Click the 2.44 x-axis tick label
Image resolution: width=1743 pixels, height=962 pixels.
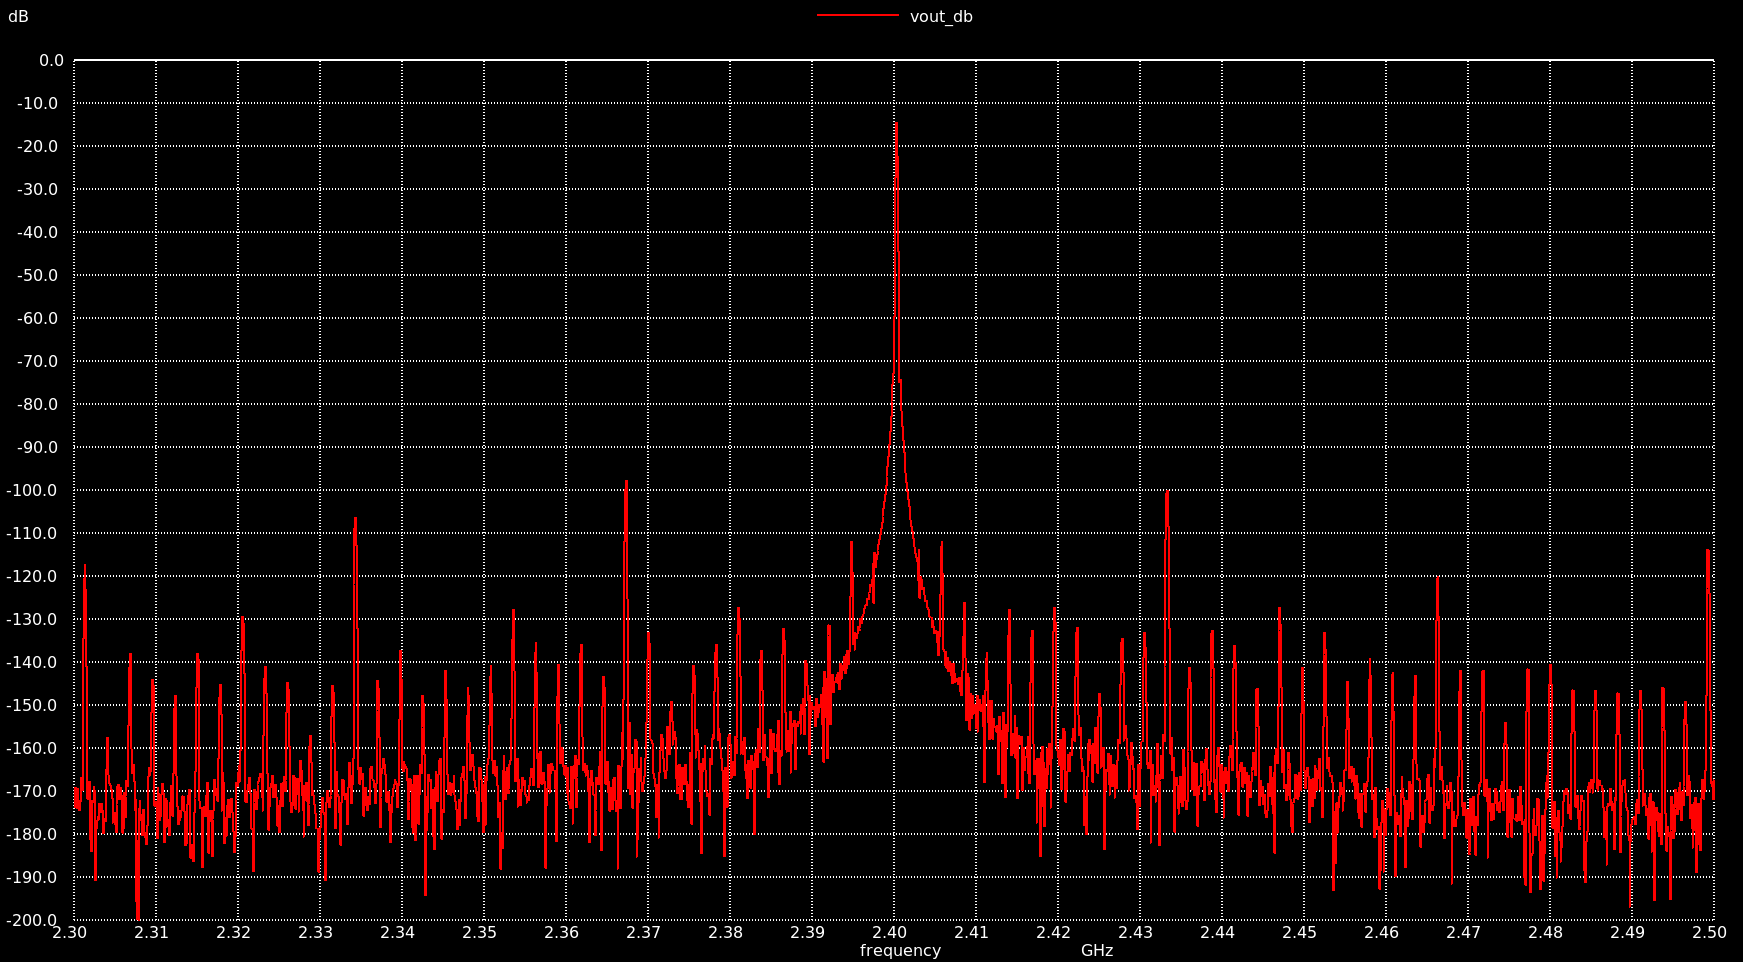[x=1218, y=933]
